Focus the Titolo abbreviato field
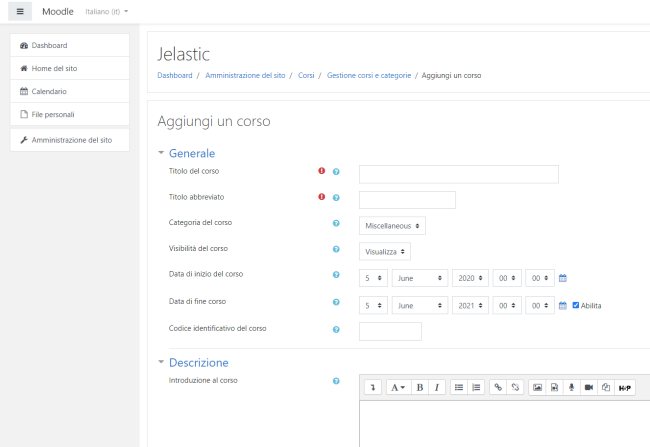 [x=407, y=200]
